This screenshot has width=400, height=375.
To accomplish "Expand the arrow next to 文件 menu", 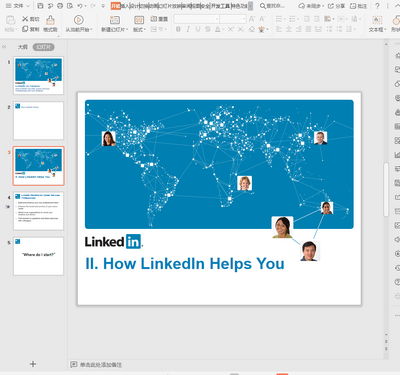I will (x=28, y=6).
